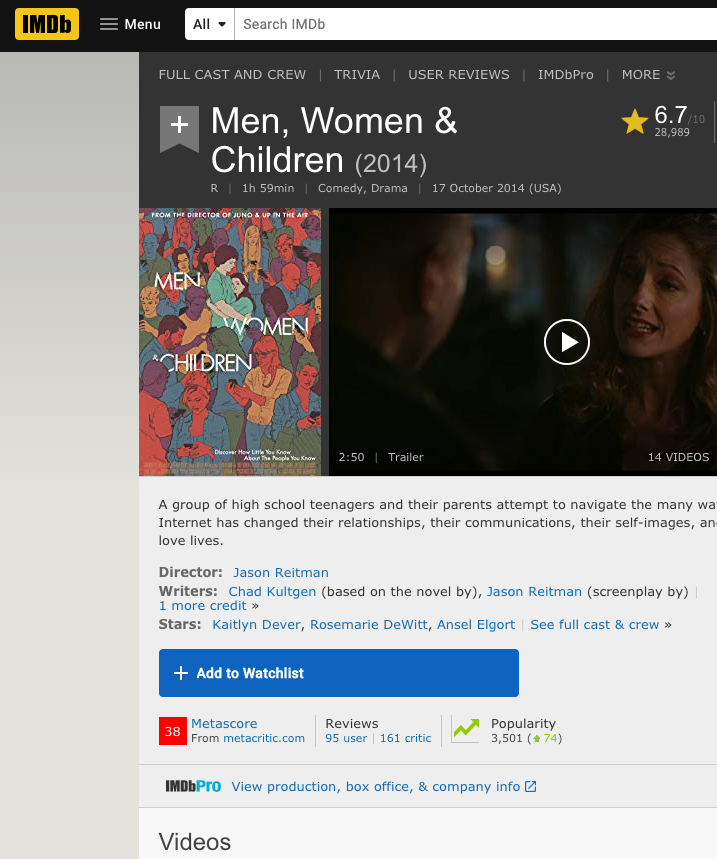
Task: Expand the More dropdown
Action: (648, 75)
